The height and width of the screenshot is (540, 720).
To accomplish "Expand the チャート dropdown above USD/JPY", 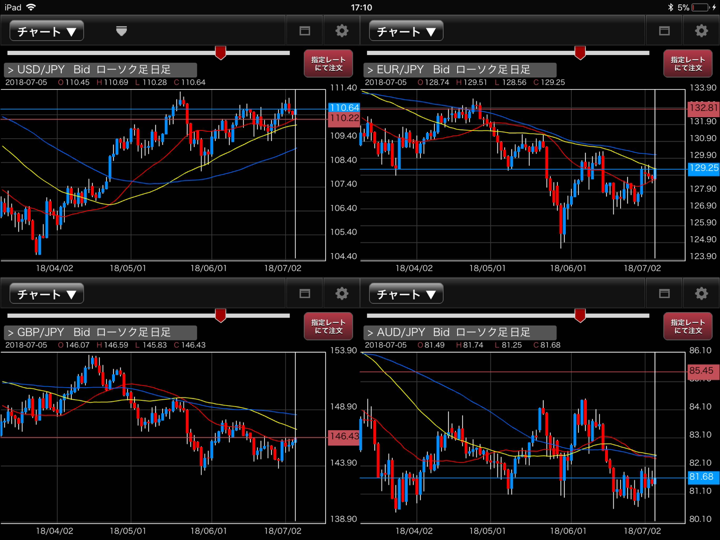I will pos(47,32).
